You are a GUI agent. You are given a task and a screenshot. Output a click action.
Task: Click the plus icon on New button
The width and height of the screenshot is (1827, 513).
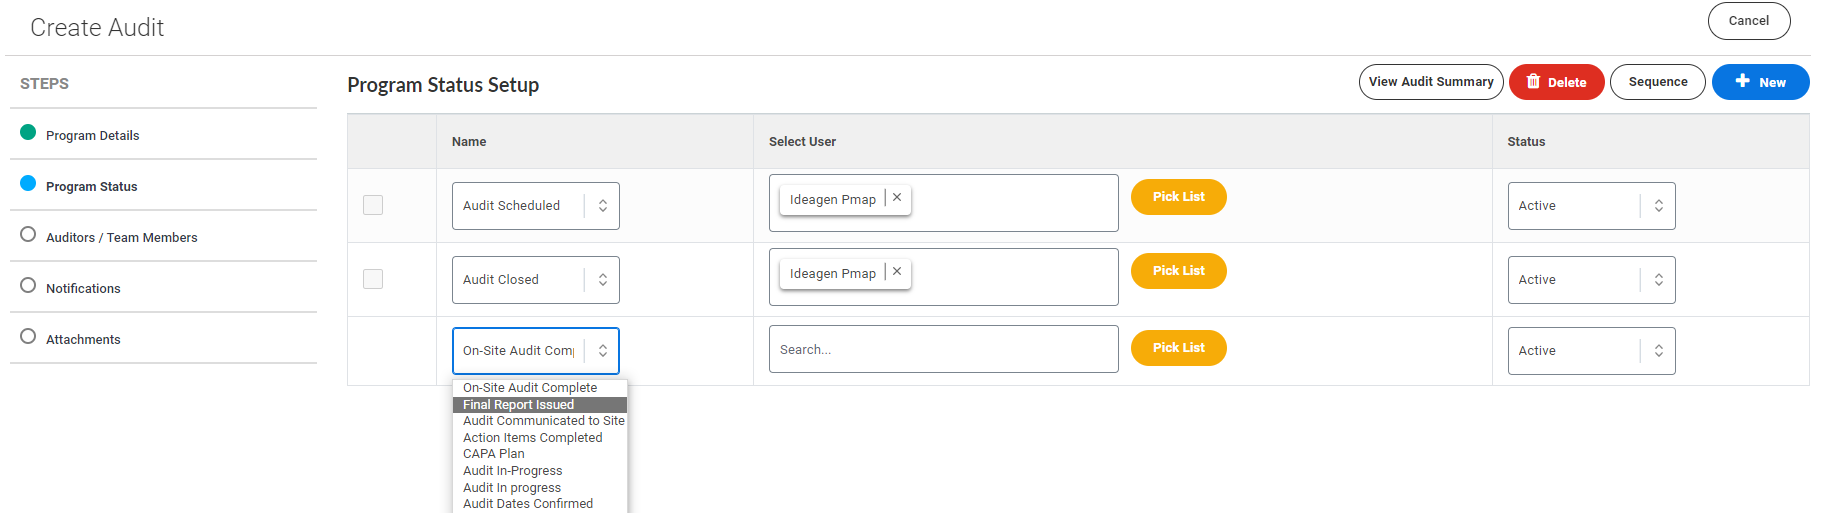coord(1742,81)
